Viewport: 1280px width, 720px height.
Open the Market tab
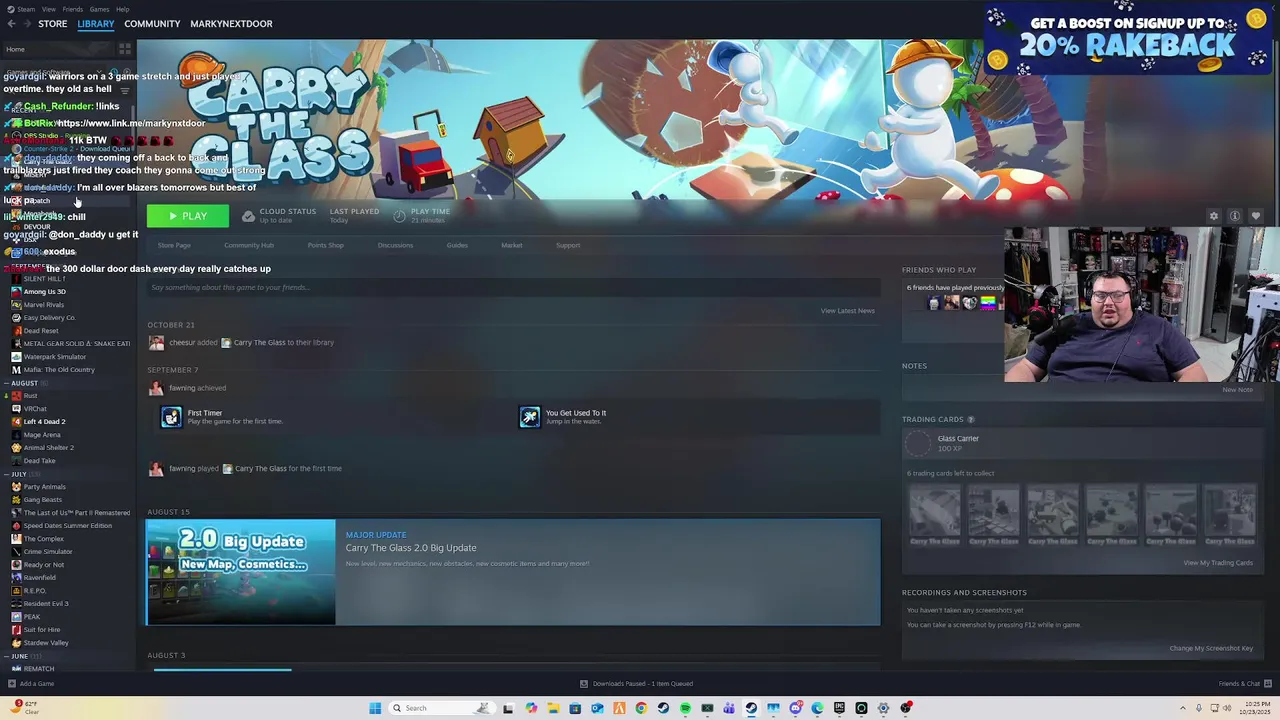(x=511, y=245)
